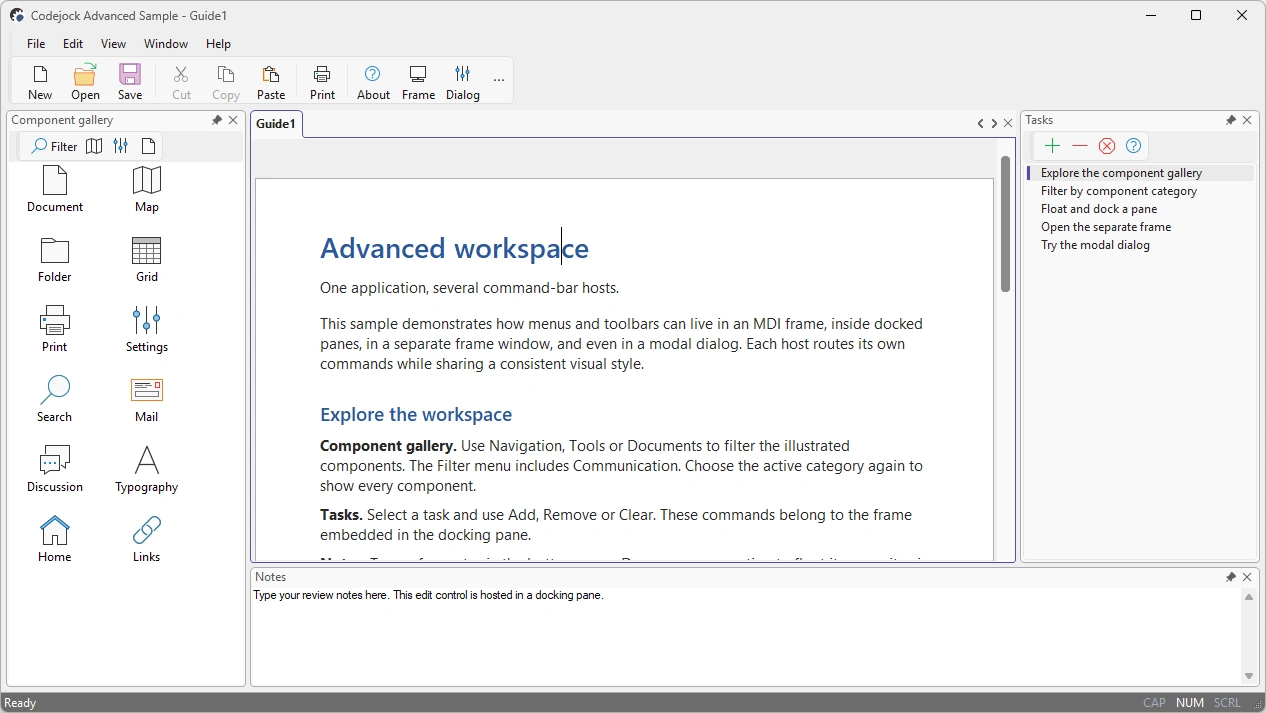Open the Filter dropdown in Component gallery
This screenshot has width=1266, height=713.
54,146
